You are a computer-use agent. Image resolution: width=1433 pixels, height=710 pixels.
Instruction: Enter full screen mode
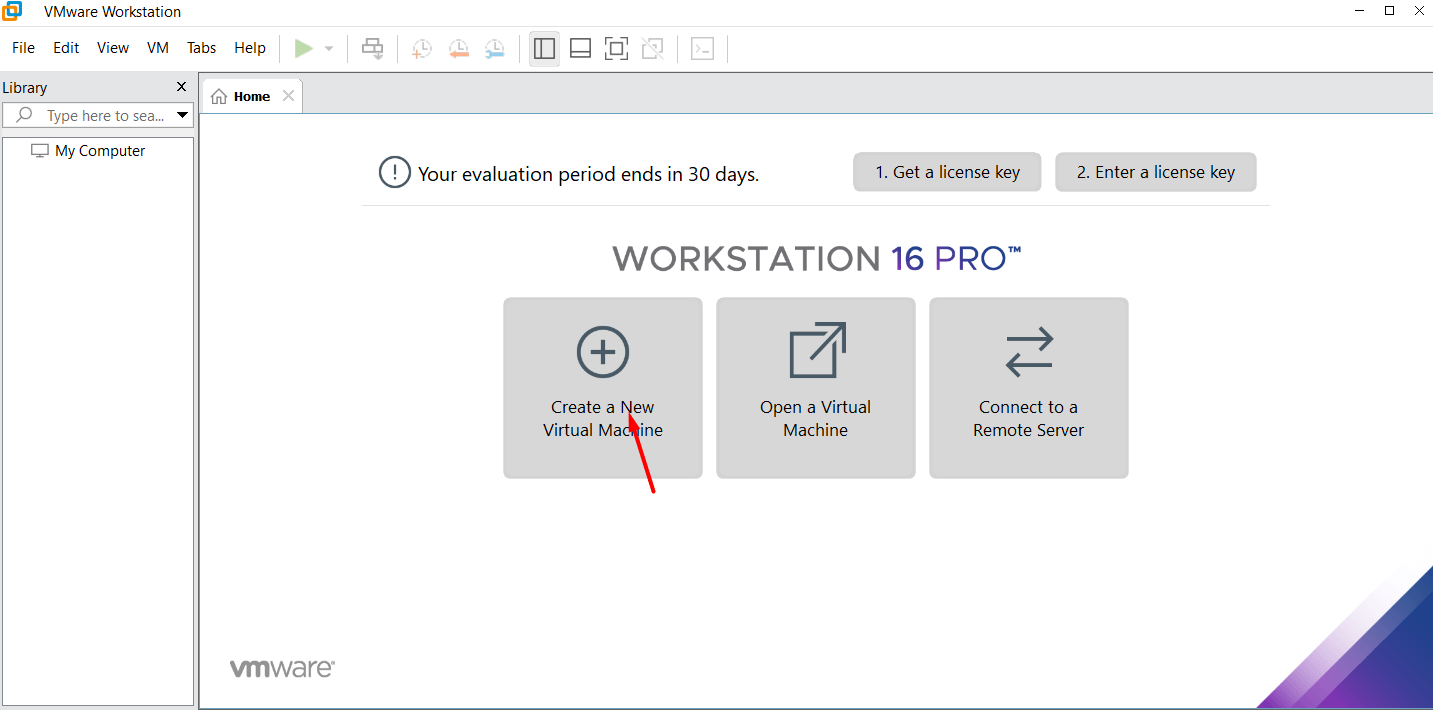(x=616, y=48)
